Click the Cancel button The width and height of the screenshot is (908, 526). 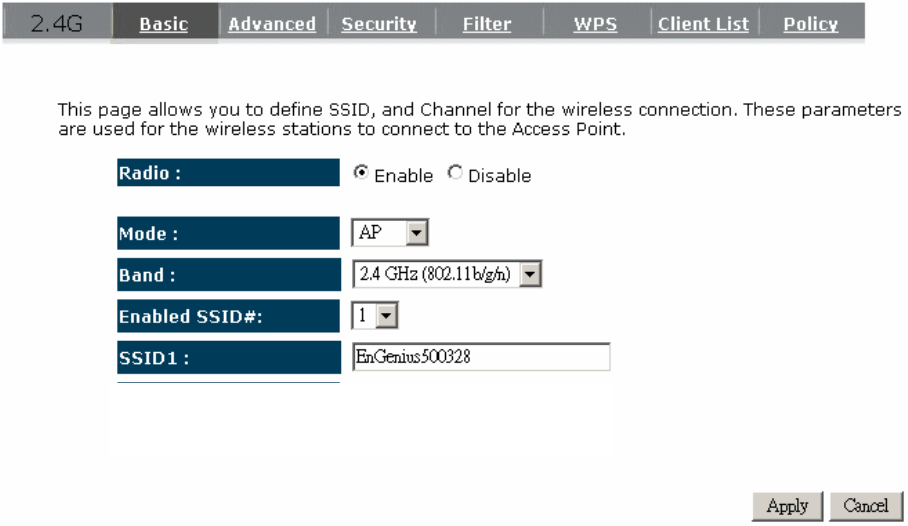click(x=866, y=506)
